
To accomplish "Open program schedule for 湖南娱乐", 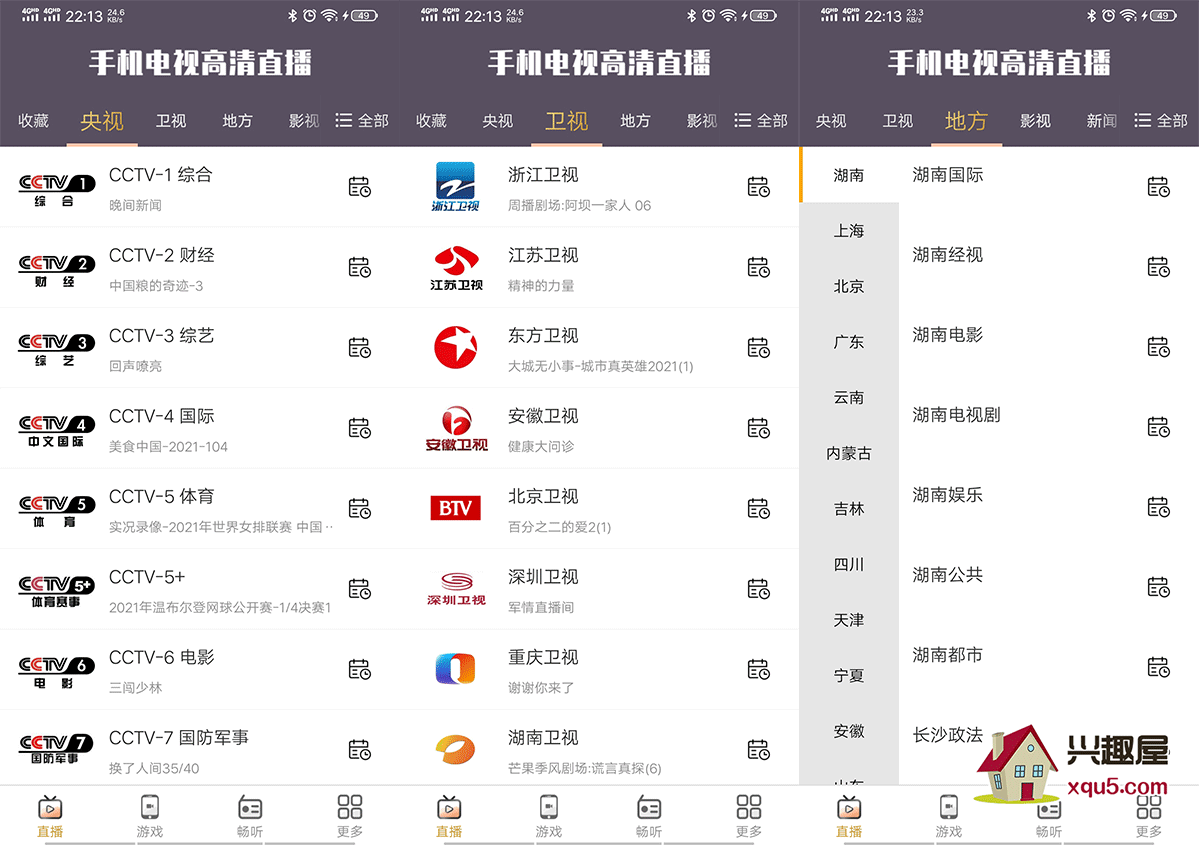I will [x=1158, y=507].
